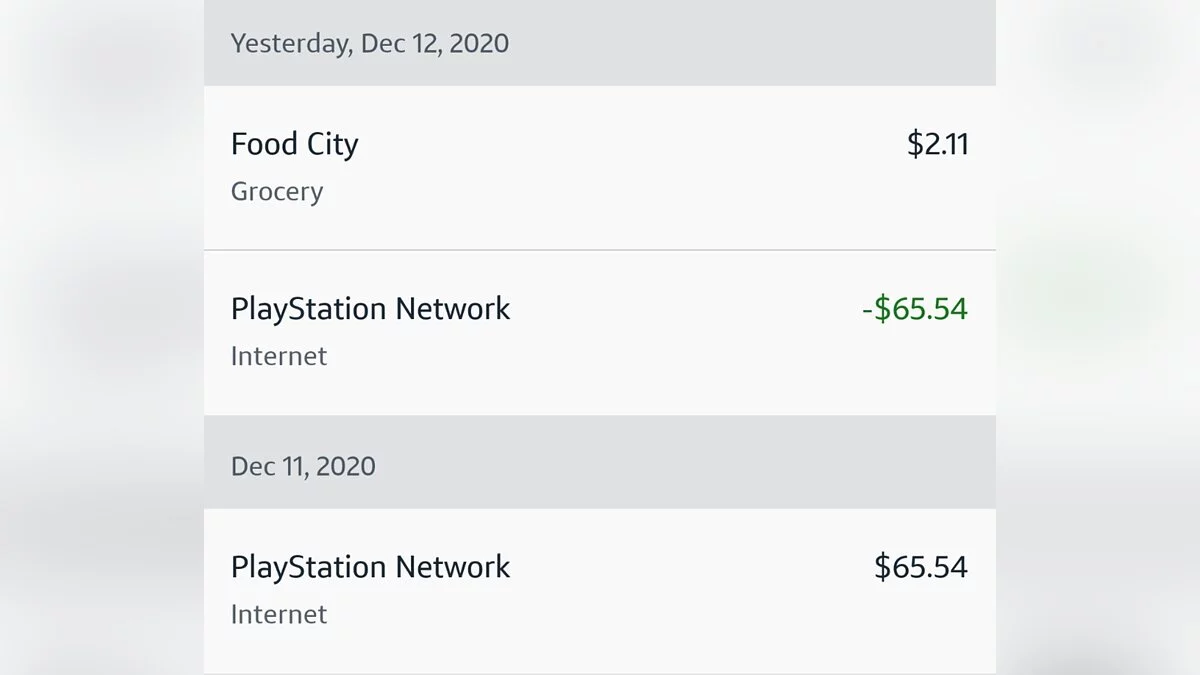
Task: Click blurred background right of the transaction list
Action: (x=1100, y=340)
